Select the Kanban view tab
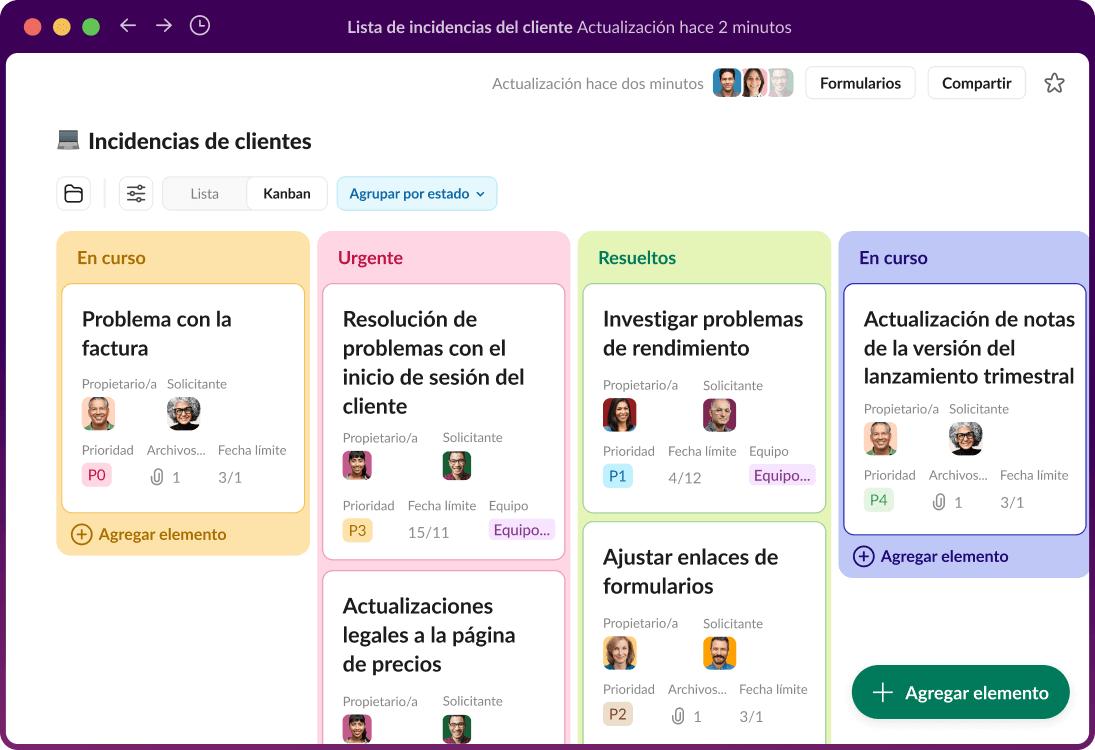The height and width of the screenshot is (750, 1095). click(x=286, y=193)
